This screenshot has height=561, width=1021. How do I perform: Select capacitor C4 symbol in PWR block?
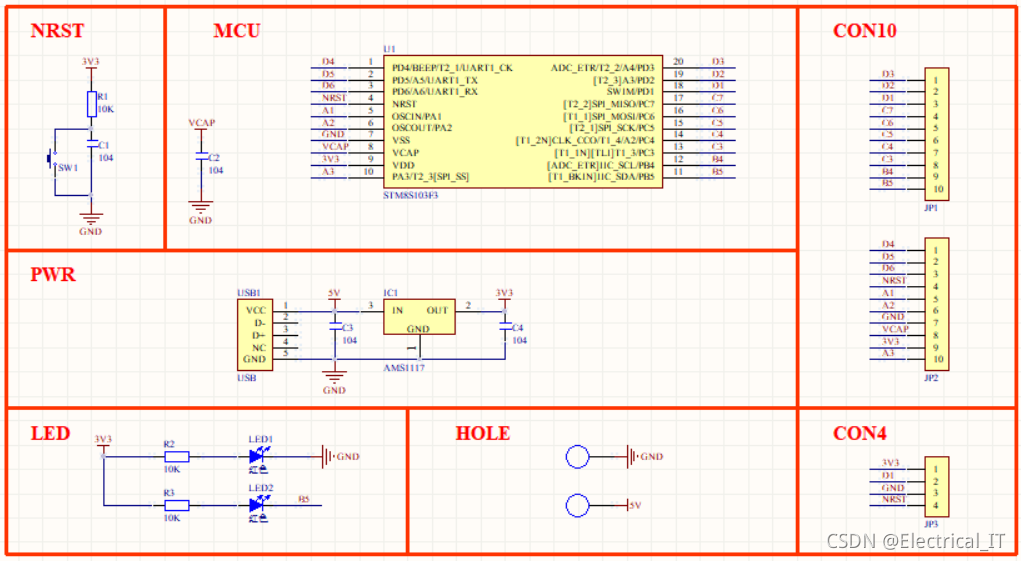[x=505, y=327]
